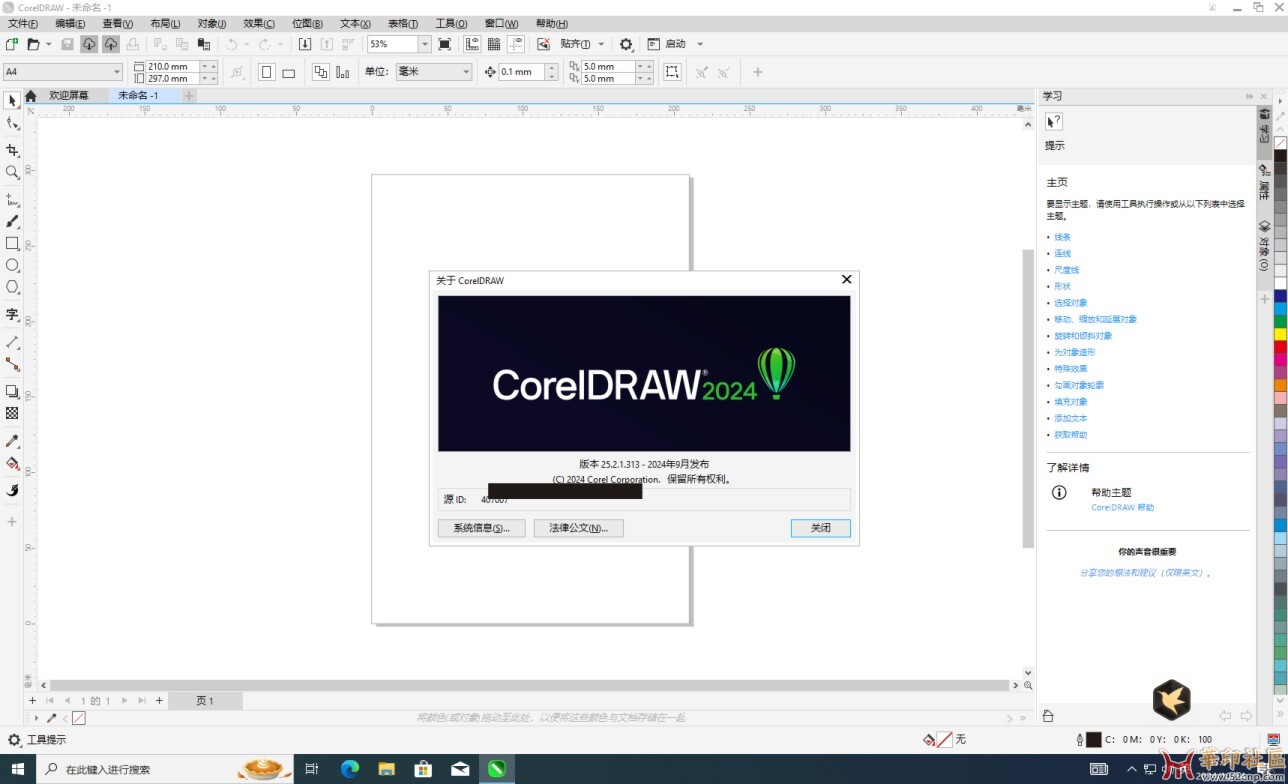Screen dimensions: 1288x784
Task: Expand the 启动 launcher dropdown
Action: tap(700, 44)
